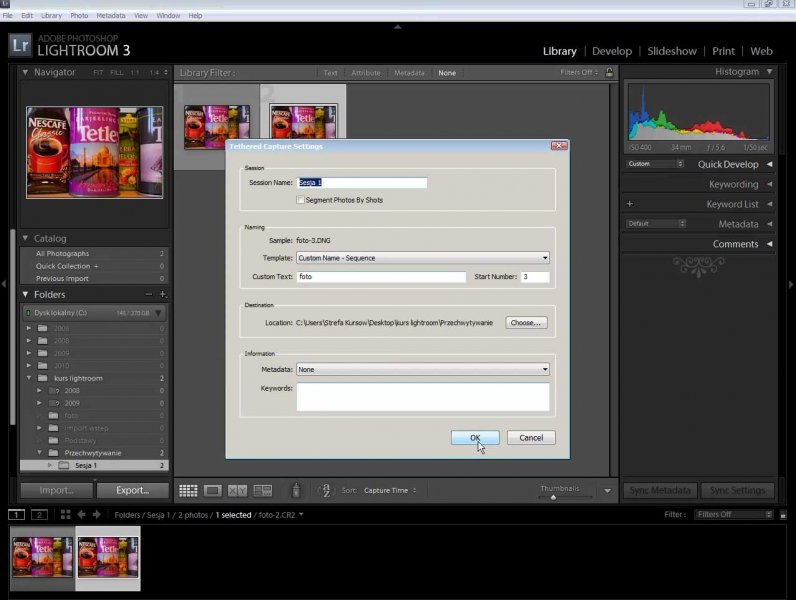Open Survey view in the toolbar
Viewport: 796px width, 600px height.
(x=262, y=490)
